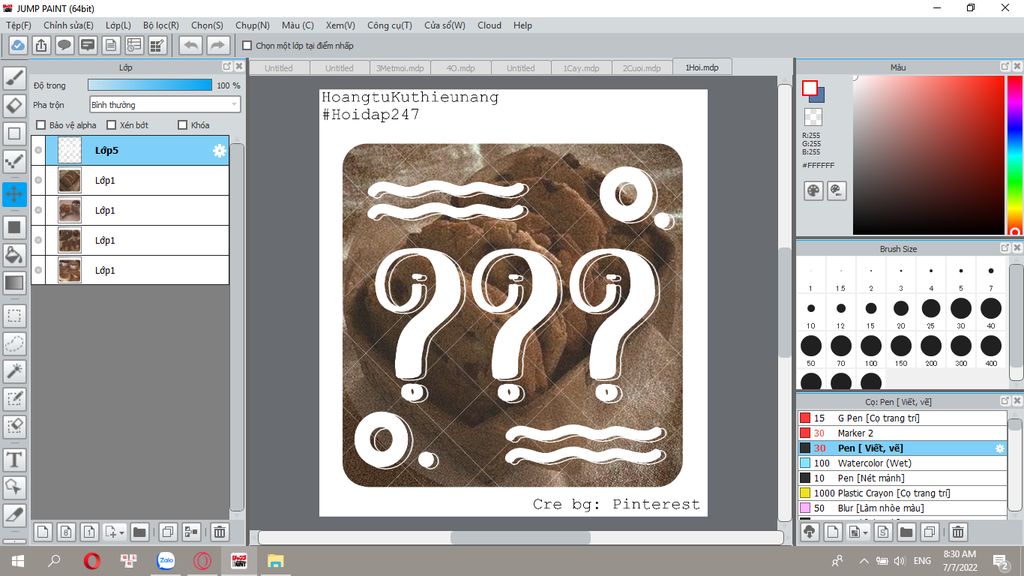Open Công cụ(T) menu
The height and width of the screenshot is (576, 1024).
(x=390, y=25)
